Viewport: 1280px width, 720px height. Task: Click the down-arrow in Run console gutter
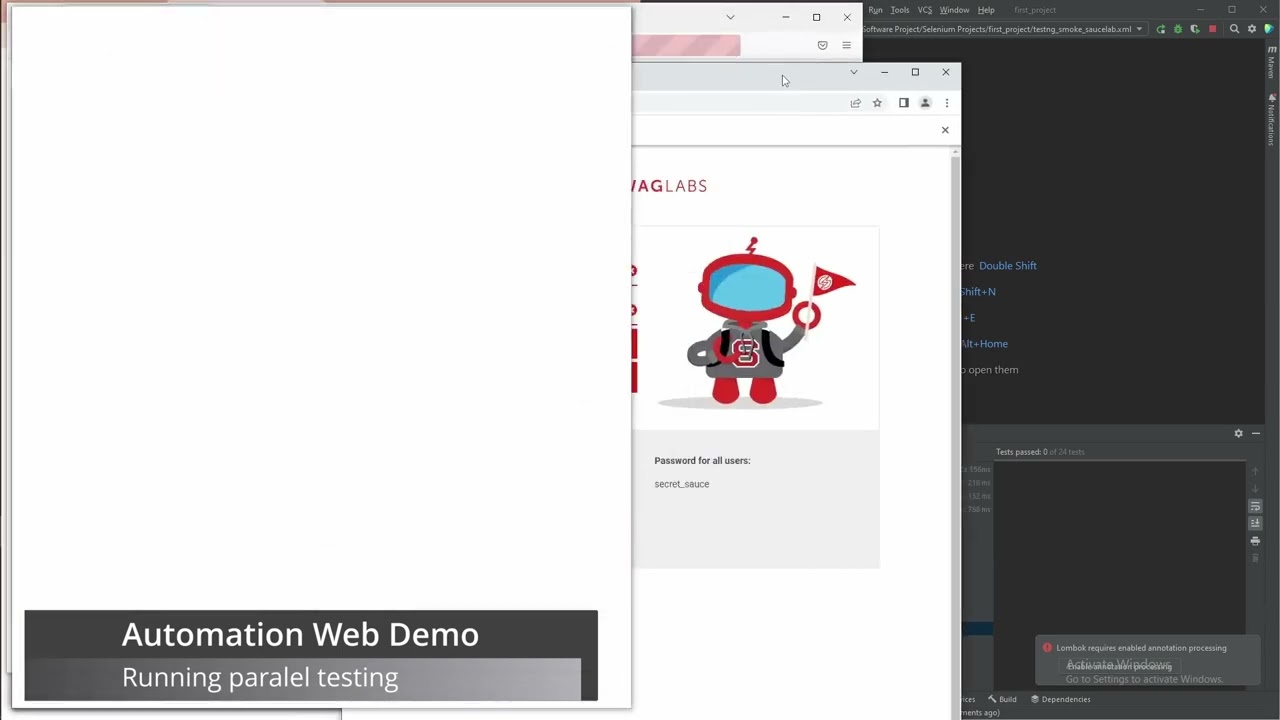pyautogui.click(x=1255, y=488)
